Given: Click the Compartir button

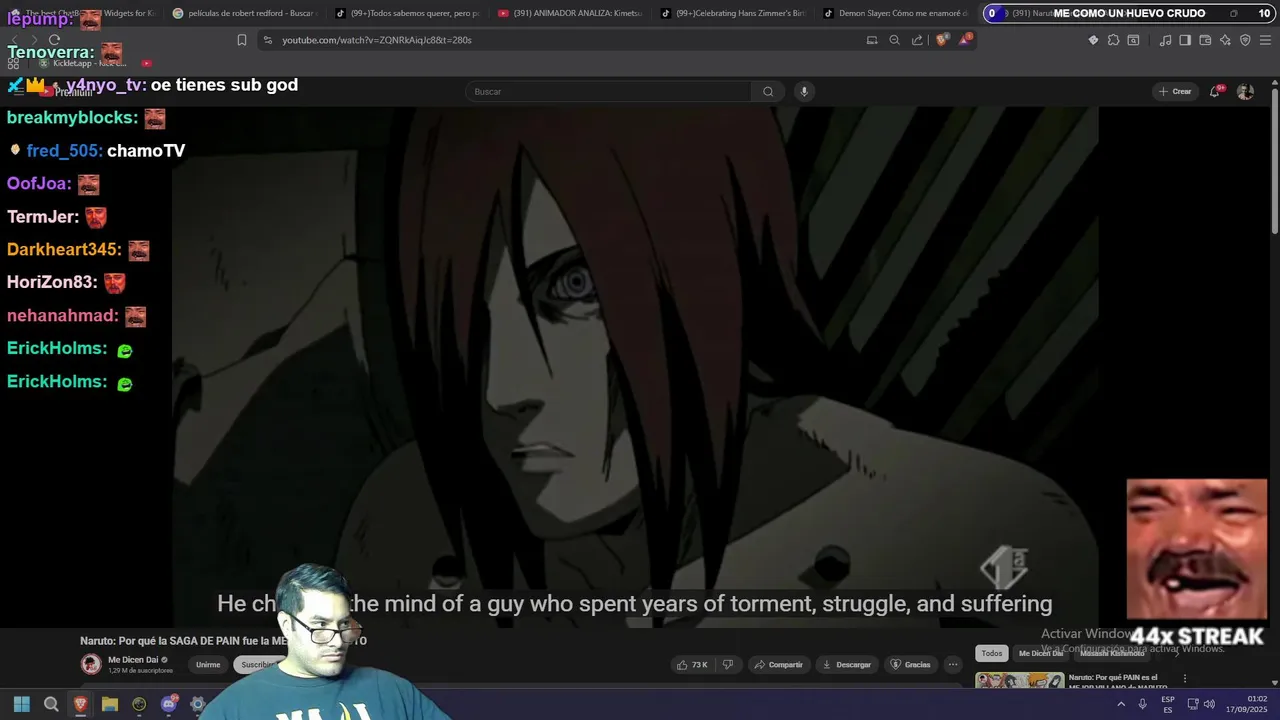Looking at the screenshot, I should (778, 664).
